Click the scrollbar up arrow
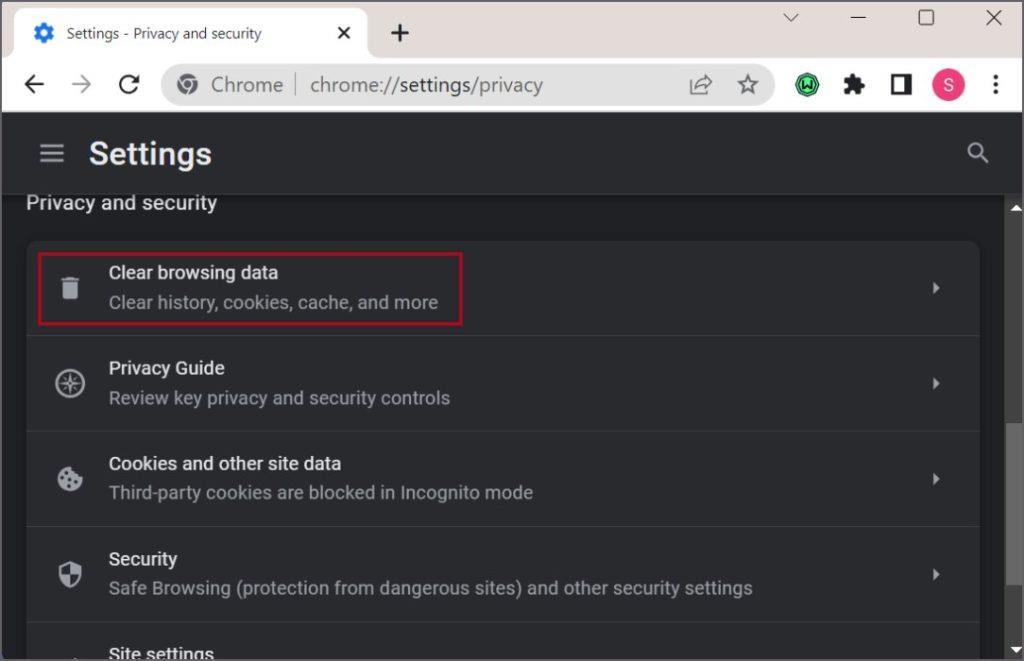The image size is (1024, 661). tap(1015, 208)
